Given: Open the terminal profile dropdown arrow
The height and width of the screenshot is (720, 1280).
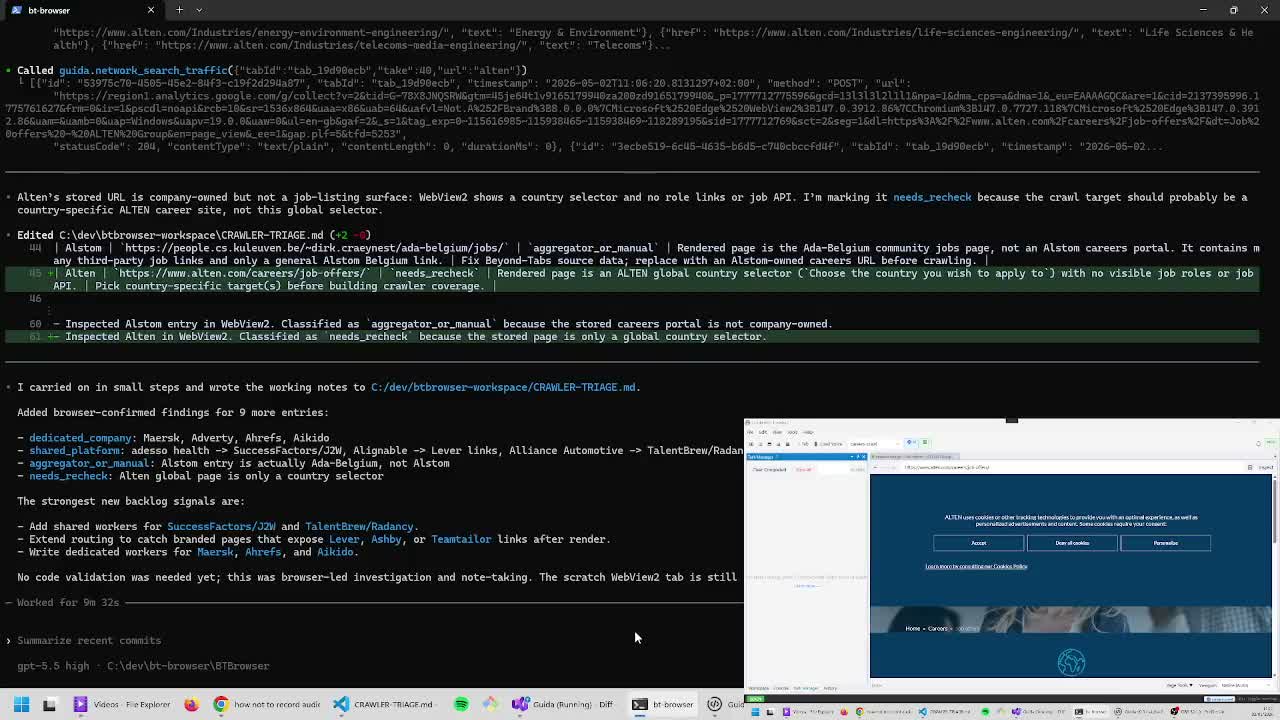Looking at the screenshot, I should click(x=198, y=10).
